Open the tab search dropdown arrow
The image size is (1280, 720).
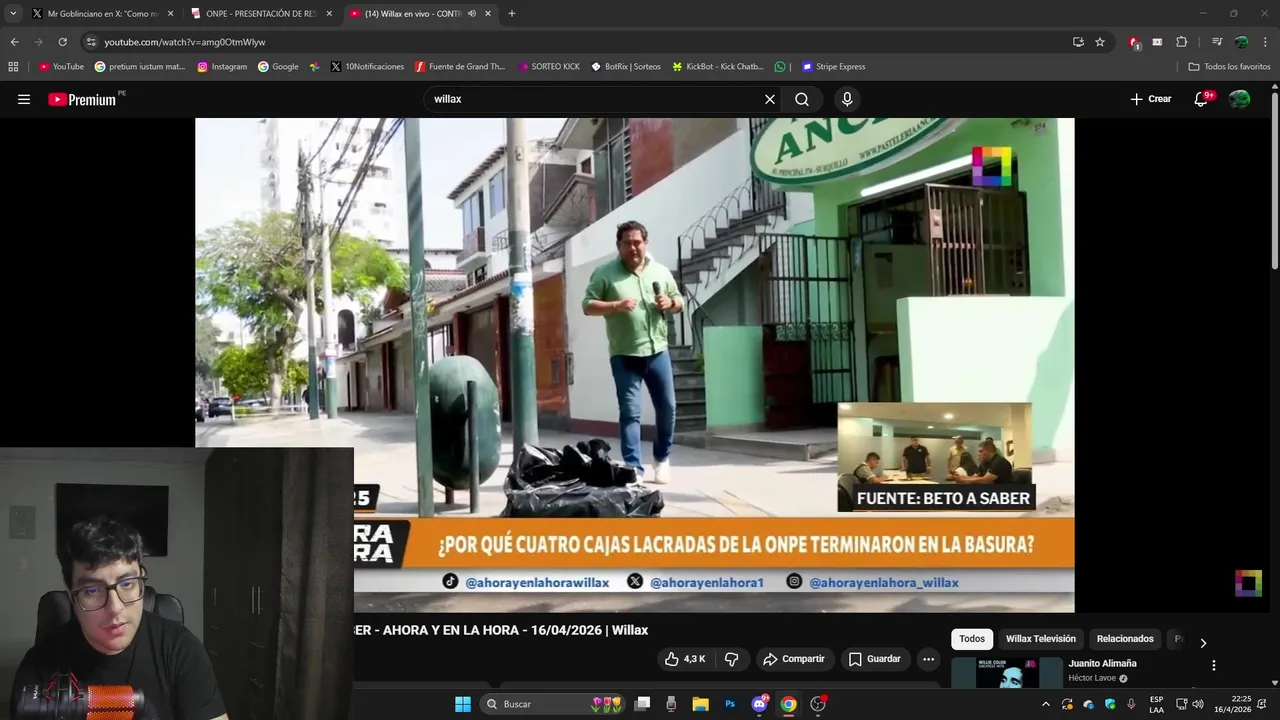(13, 14)
